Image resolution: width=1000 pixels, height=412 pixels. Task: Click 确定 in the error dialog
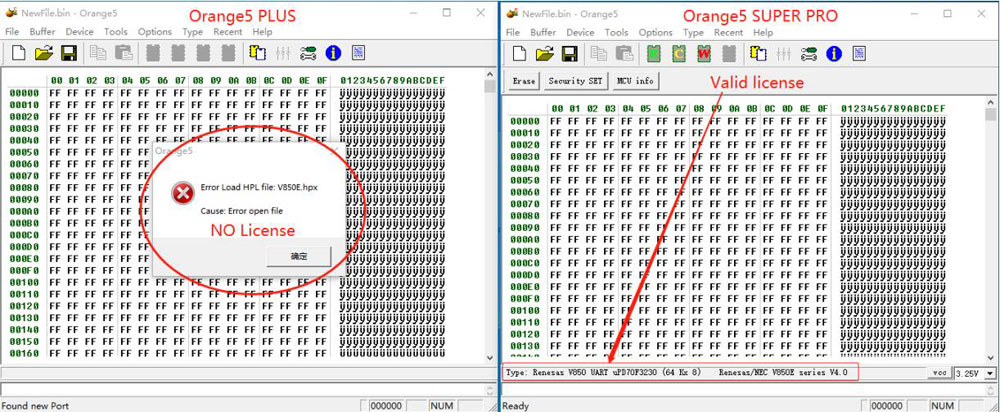[299, 257]
